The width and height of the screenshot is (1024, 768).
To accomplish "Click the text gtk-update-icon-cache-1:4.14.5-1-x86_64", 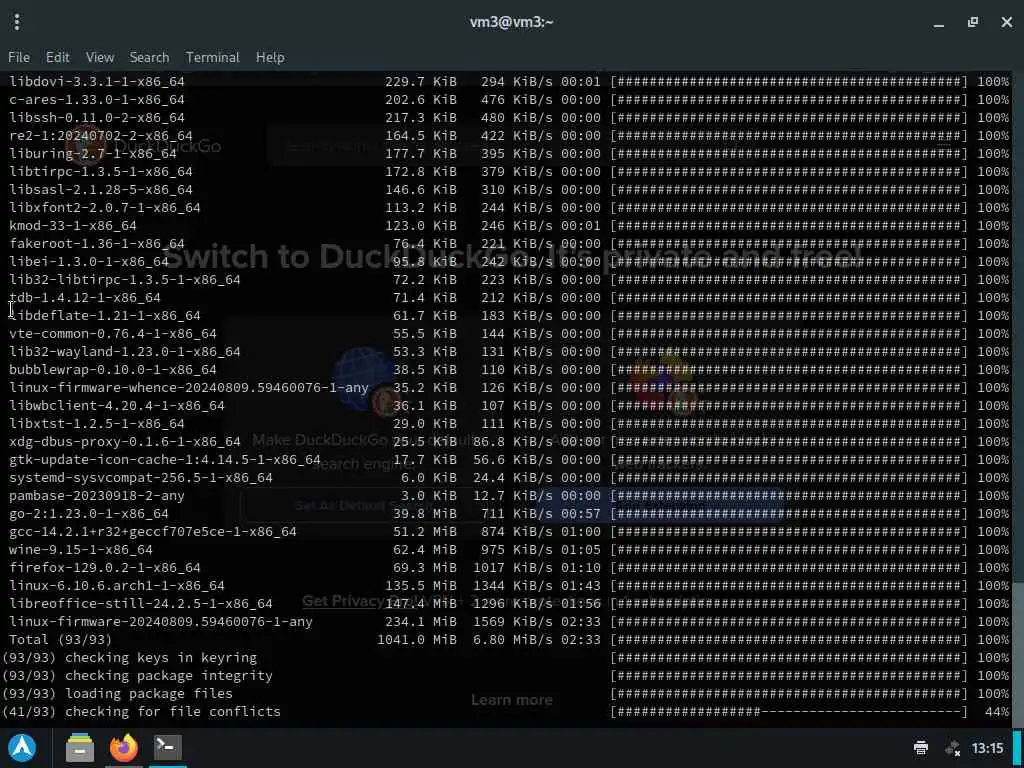I will [165, 460].
